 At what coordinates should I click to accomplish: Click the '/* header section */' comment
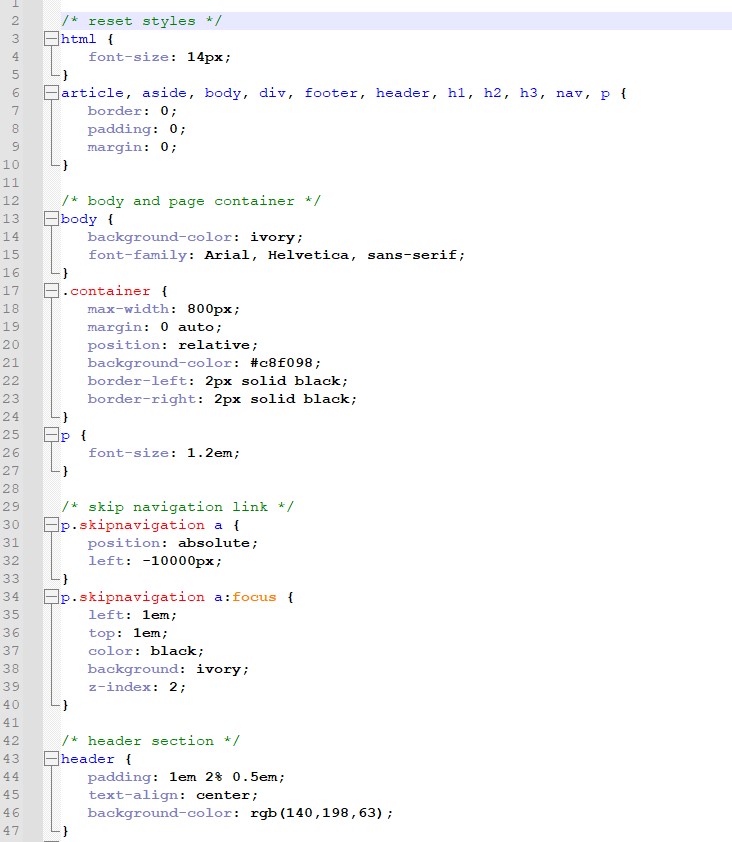point(150,741)
